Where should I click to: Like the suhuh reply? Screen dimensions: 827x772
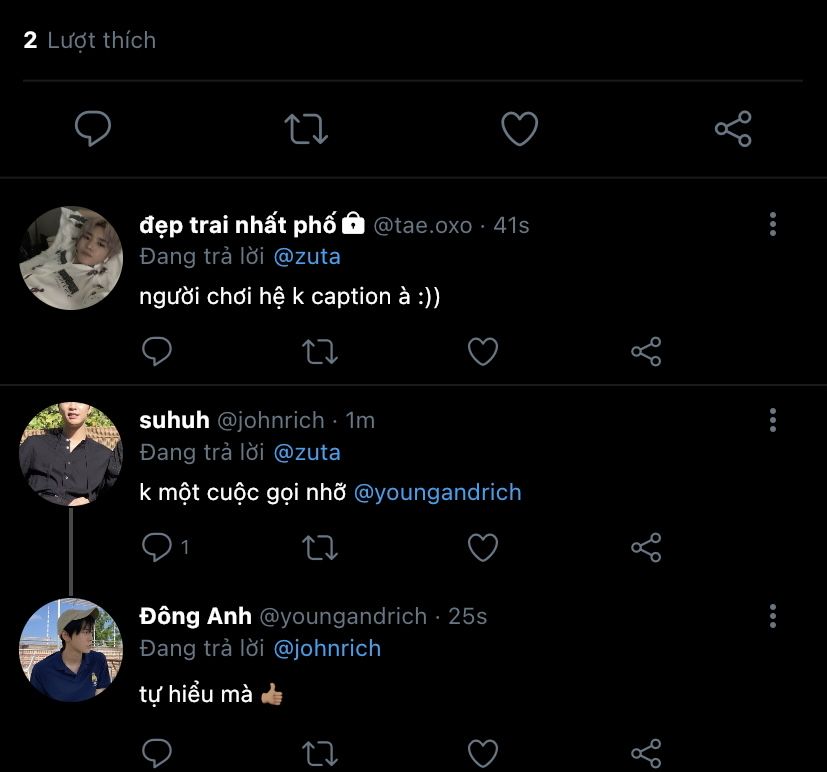pyautogui.click(x=483, y=547)
